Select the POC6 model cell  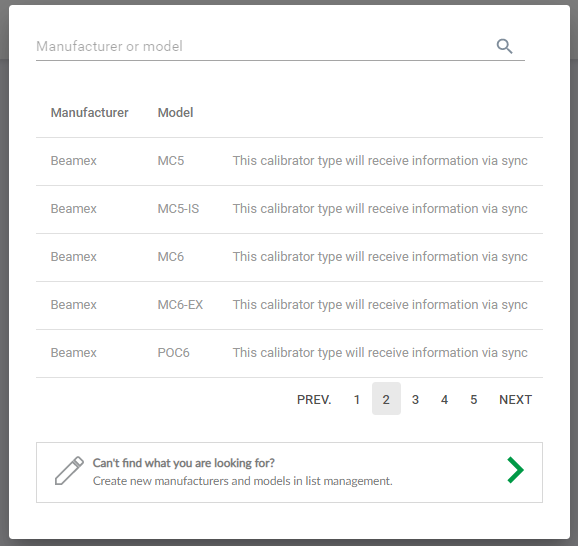click(174, 352)
